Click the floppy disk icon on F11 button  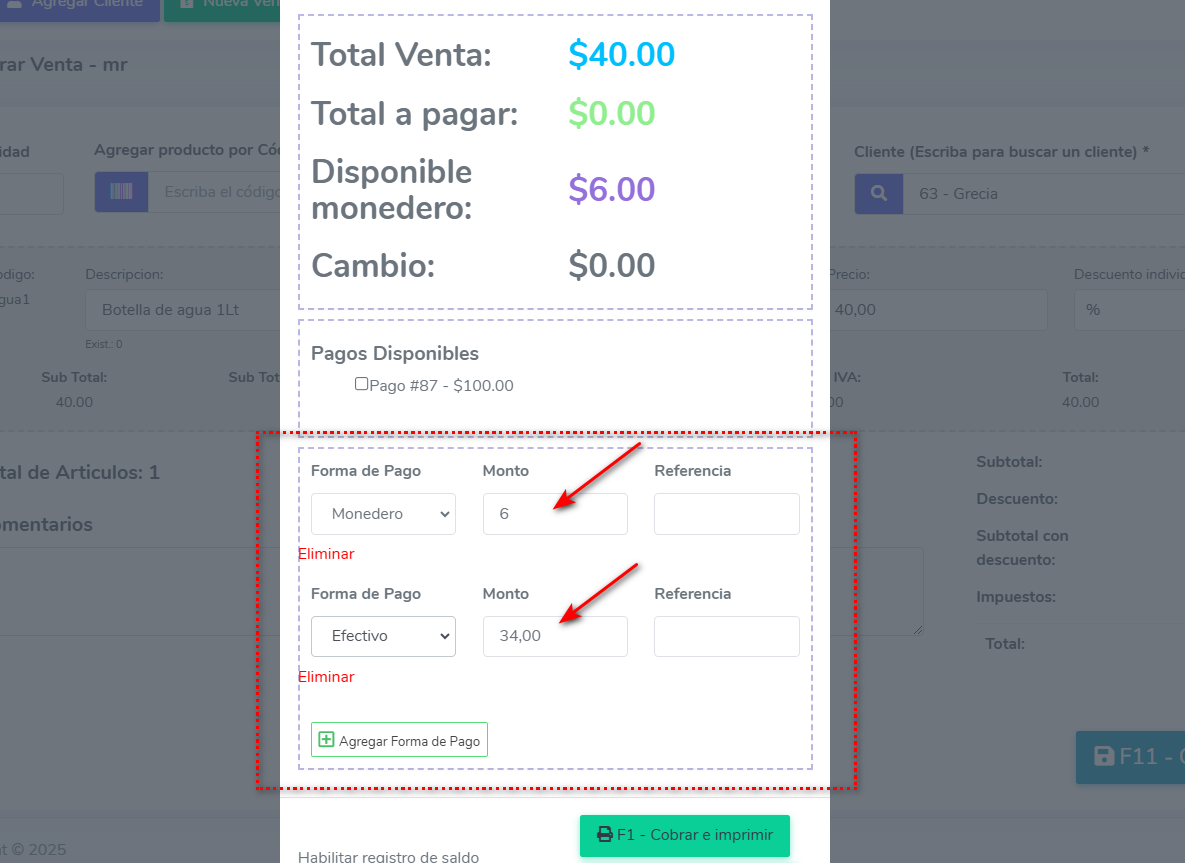(x=1104, y=756)
